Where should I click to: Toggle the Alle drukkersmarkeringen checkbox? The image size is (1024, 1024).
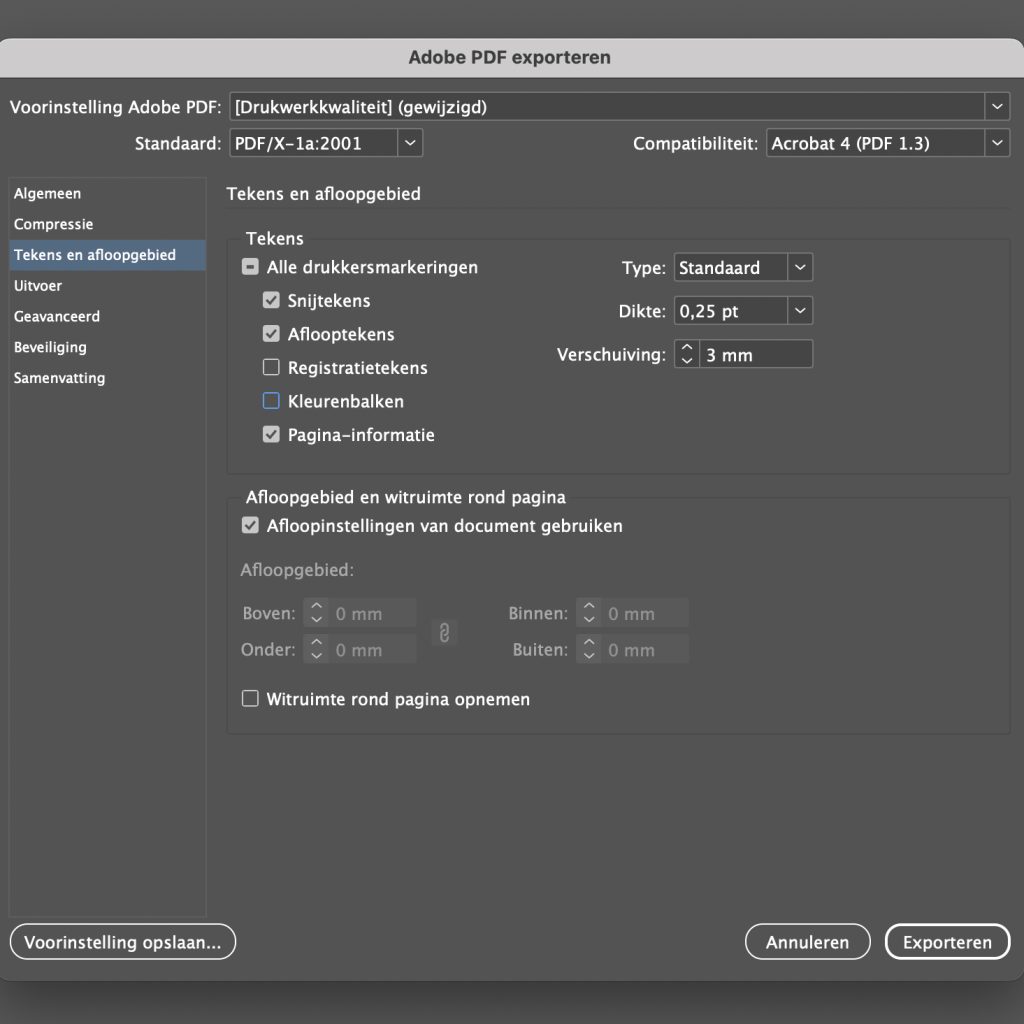(x=250, y=266)
